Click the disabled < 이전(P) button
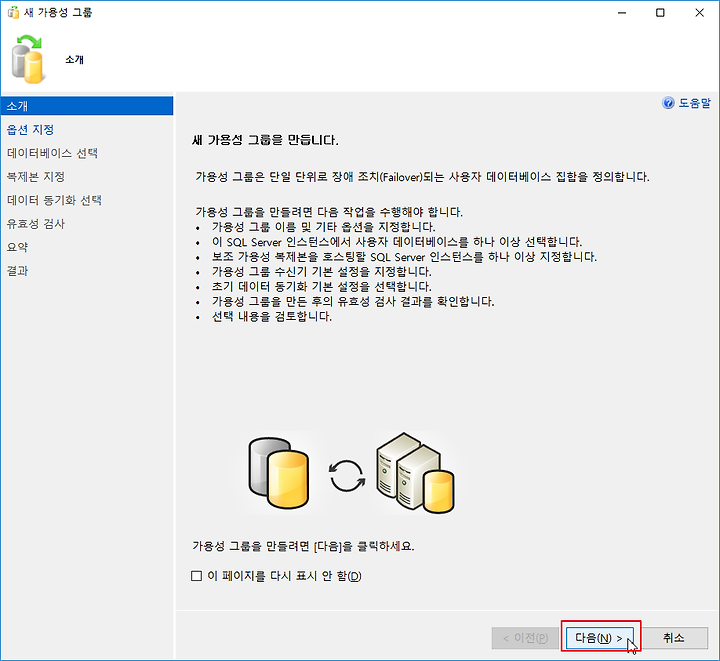The image size is (720, 661). tap(525, 638)
